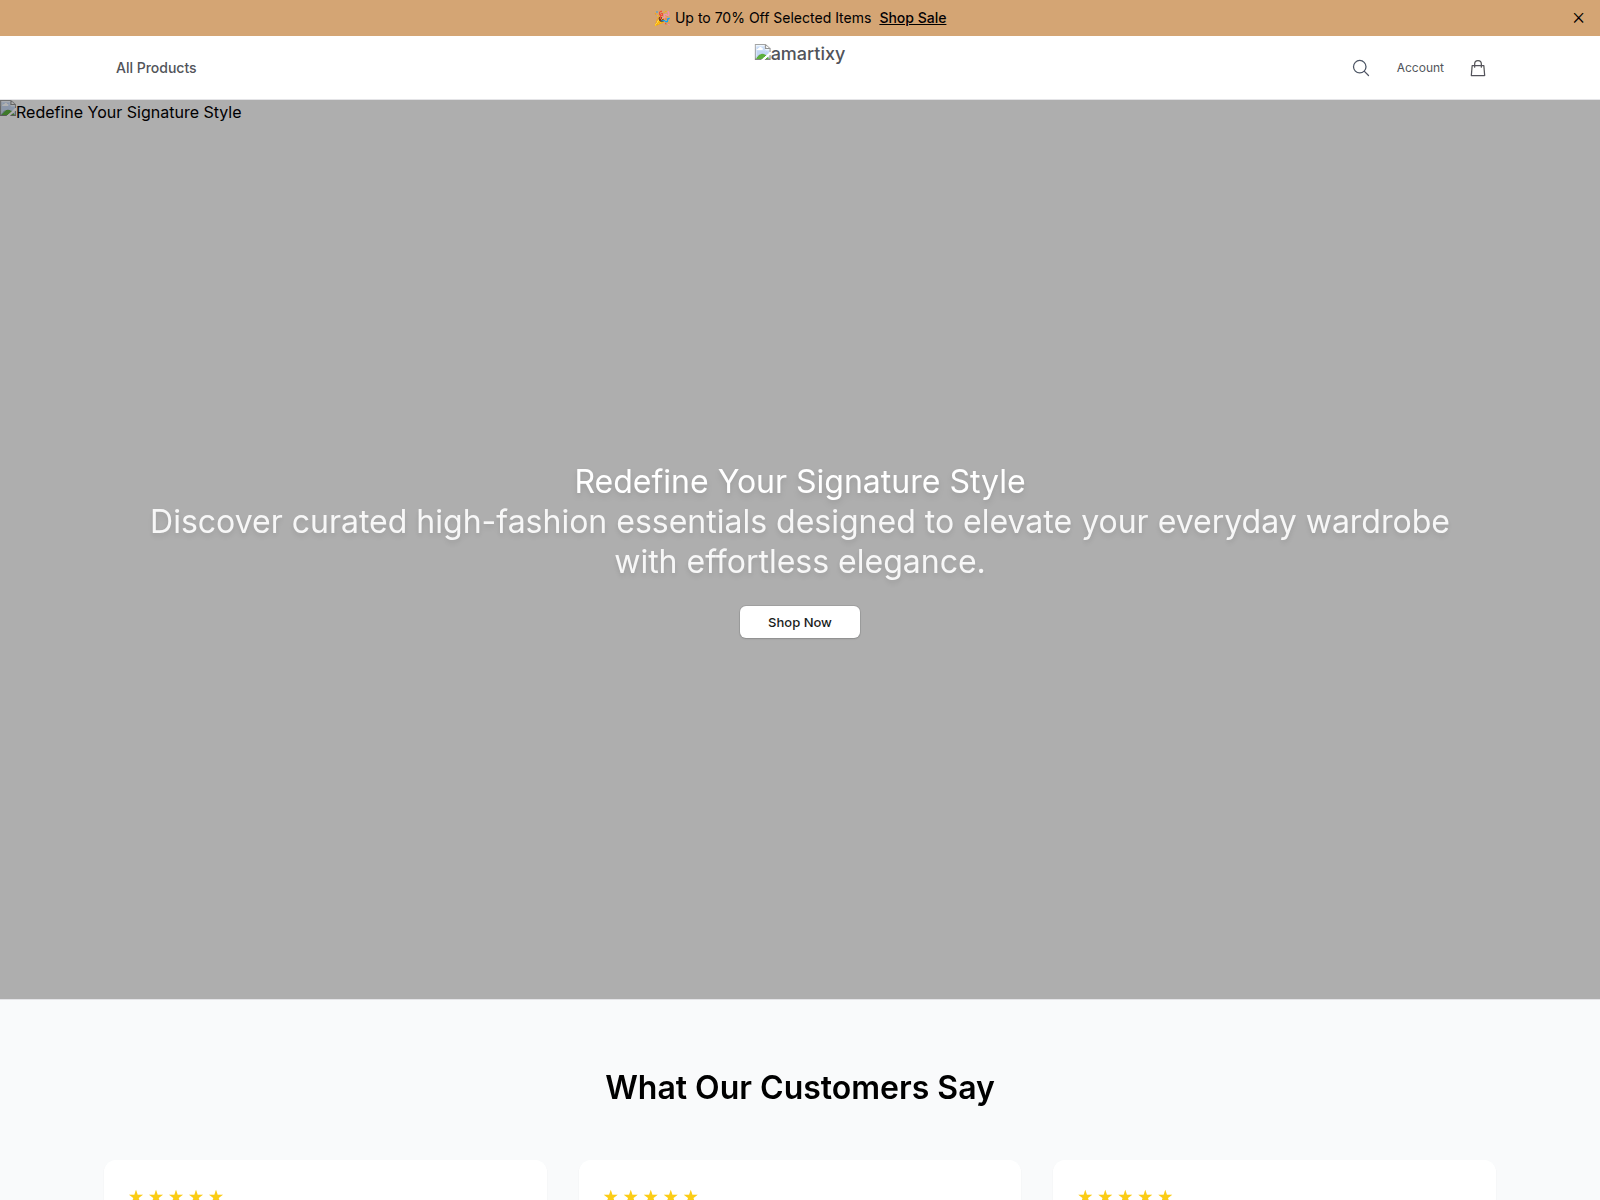The height and width of the screenshot is (1200, 1600).
Task: Click the Shop Now button
Action: click(800, 622)
